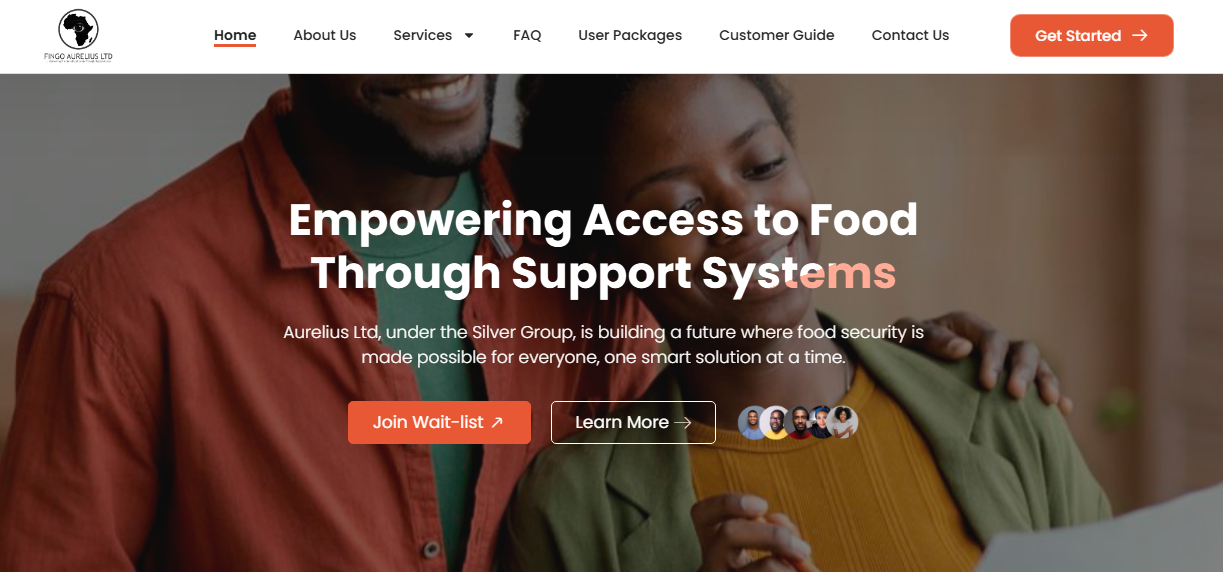Click the Learn More button
Image resolution: width=1223 pixels, height=572 pixels.
pos(633,422)
